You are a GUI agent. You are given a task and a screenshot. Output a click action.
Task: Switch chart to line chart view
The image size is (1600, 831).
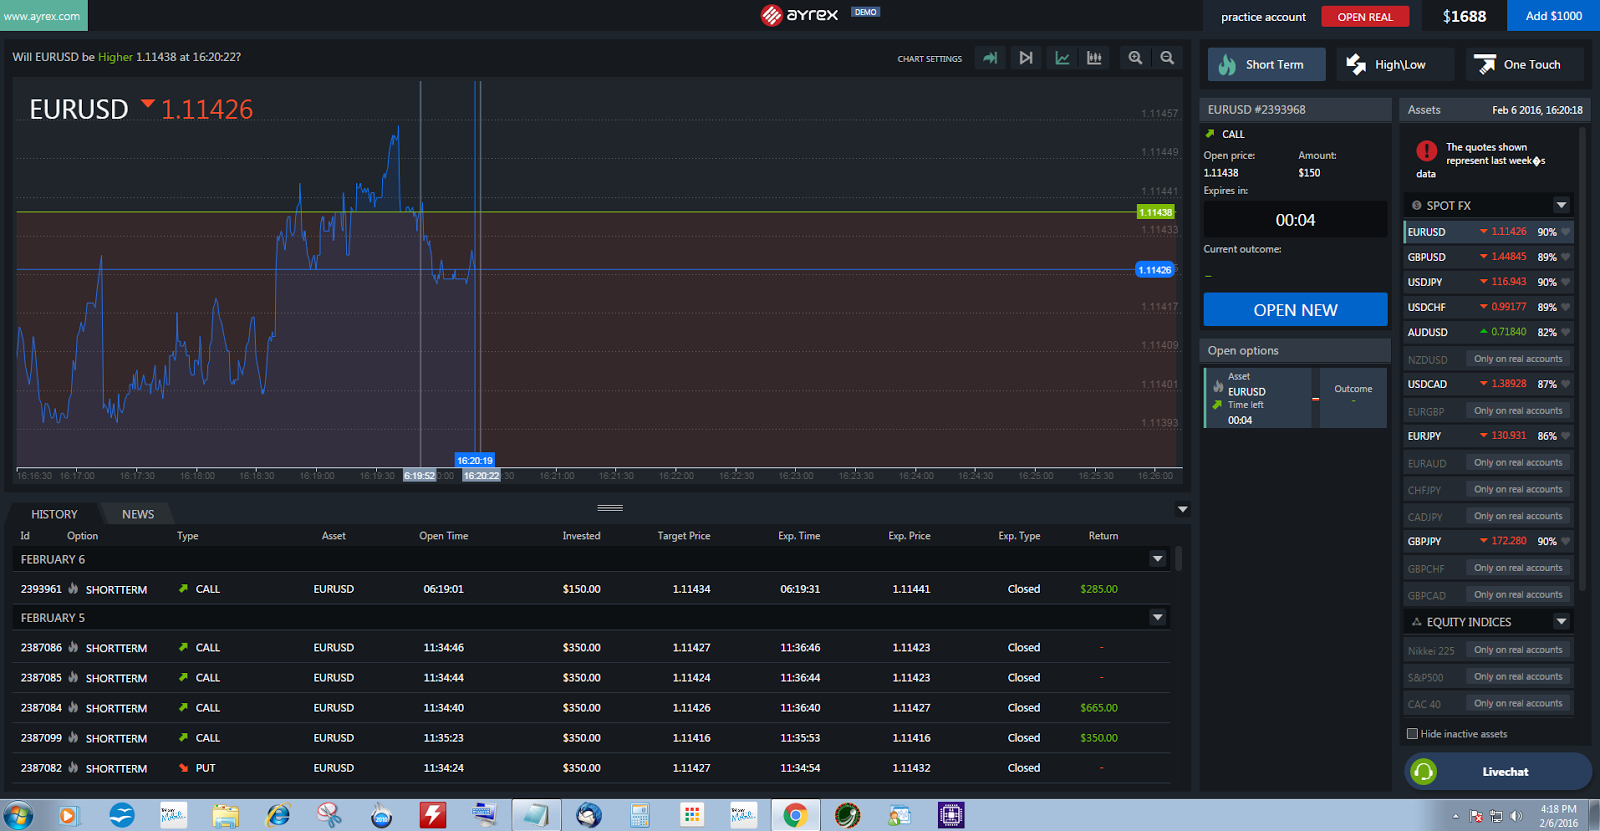pos(1062,58)
